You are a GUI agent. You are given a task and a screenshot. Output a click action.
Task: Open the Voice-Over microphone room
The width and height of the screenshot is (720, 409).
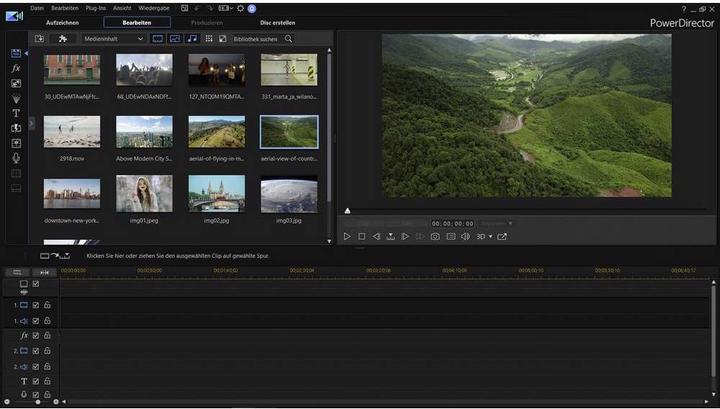[x=16, y=158]
